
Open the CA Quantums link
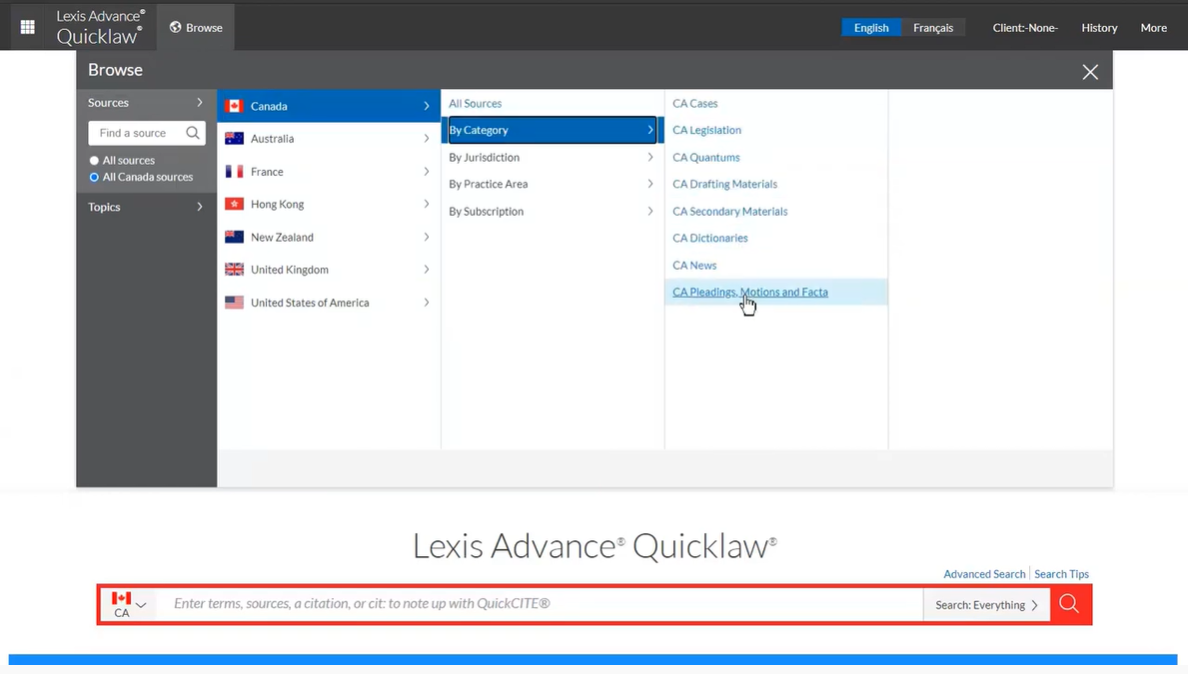click(x=706, y=157)
